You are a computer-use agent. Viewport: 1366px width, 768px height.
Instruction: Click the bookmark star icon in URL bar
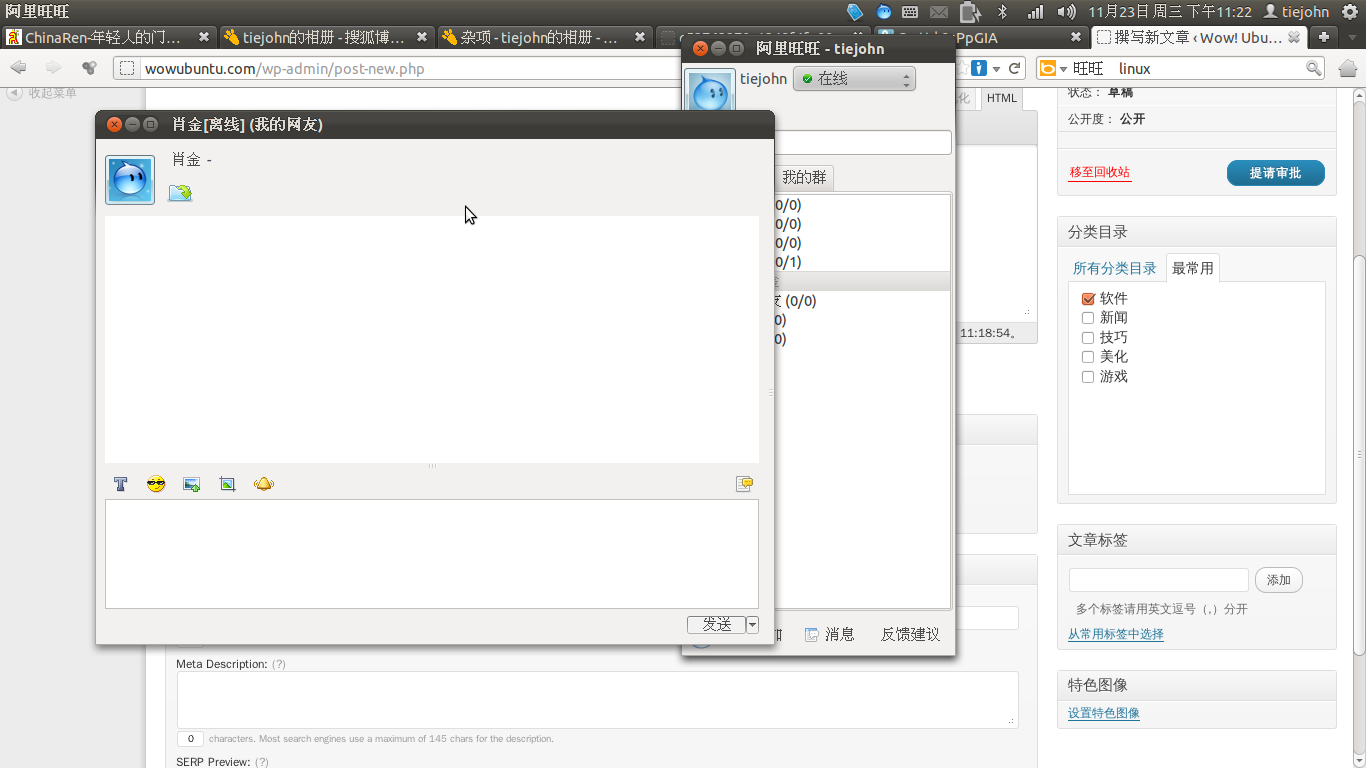(x=963, y=68)
